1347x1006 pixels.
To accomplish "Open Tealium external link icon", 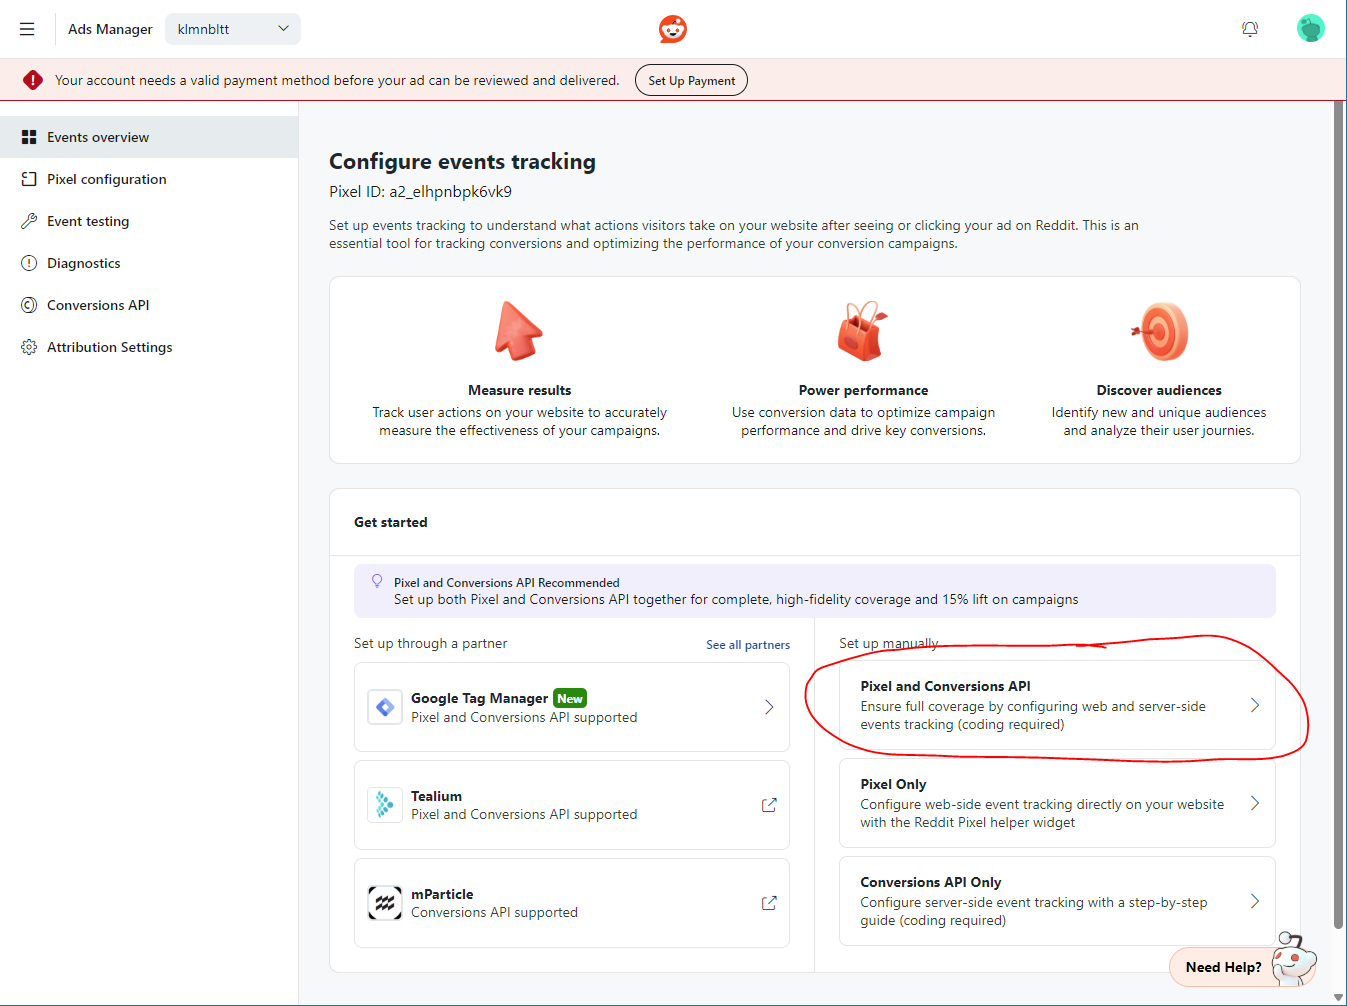I will (769, 805).
